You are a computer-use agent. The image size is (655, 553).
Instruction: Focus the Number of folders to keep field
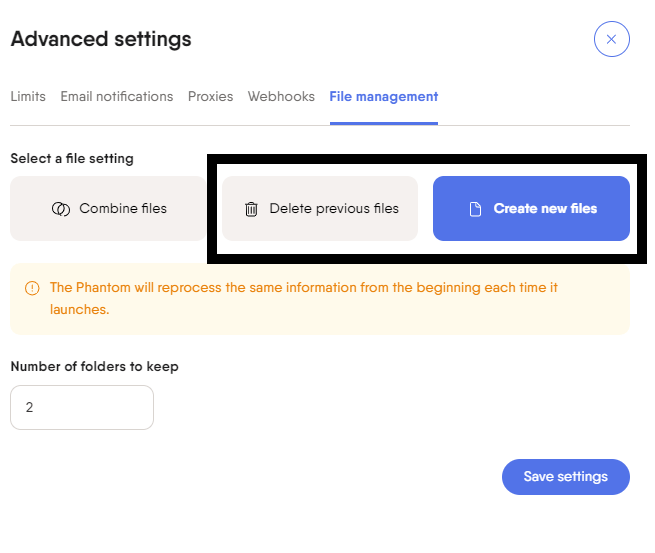tap(82, 408)
